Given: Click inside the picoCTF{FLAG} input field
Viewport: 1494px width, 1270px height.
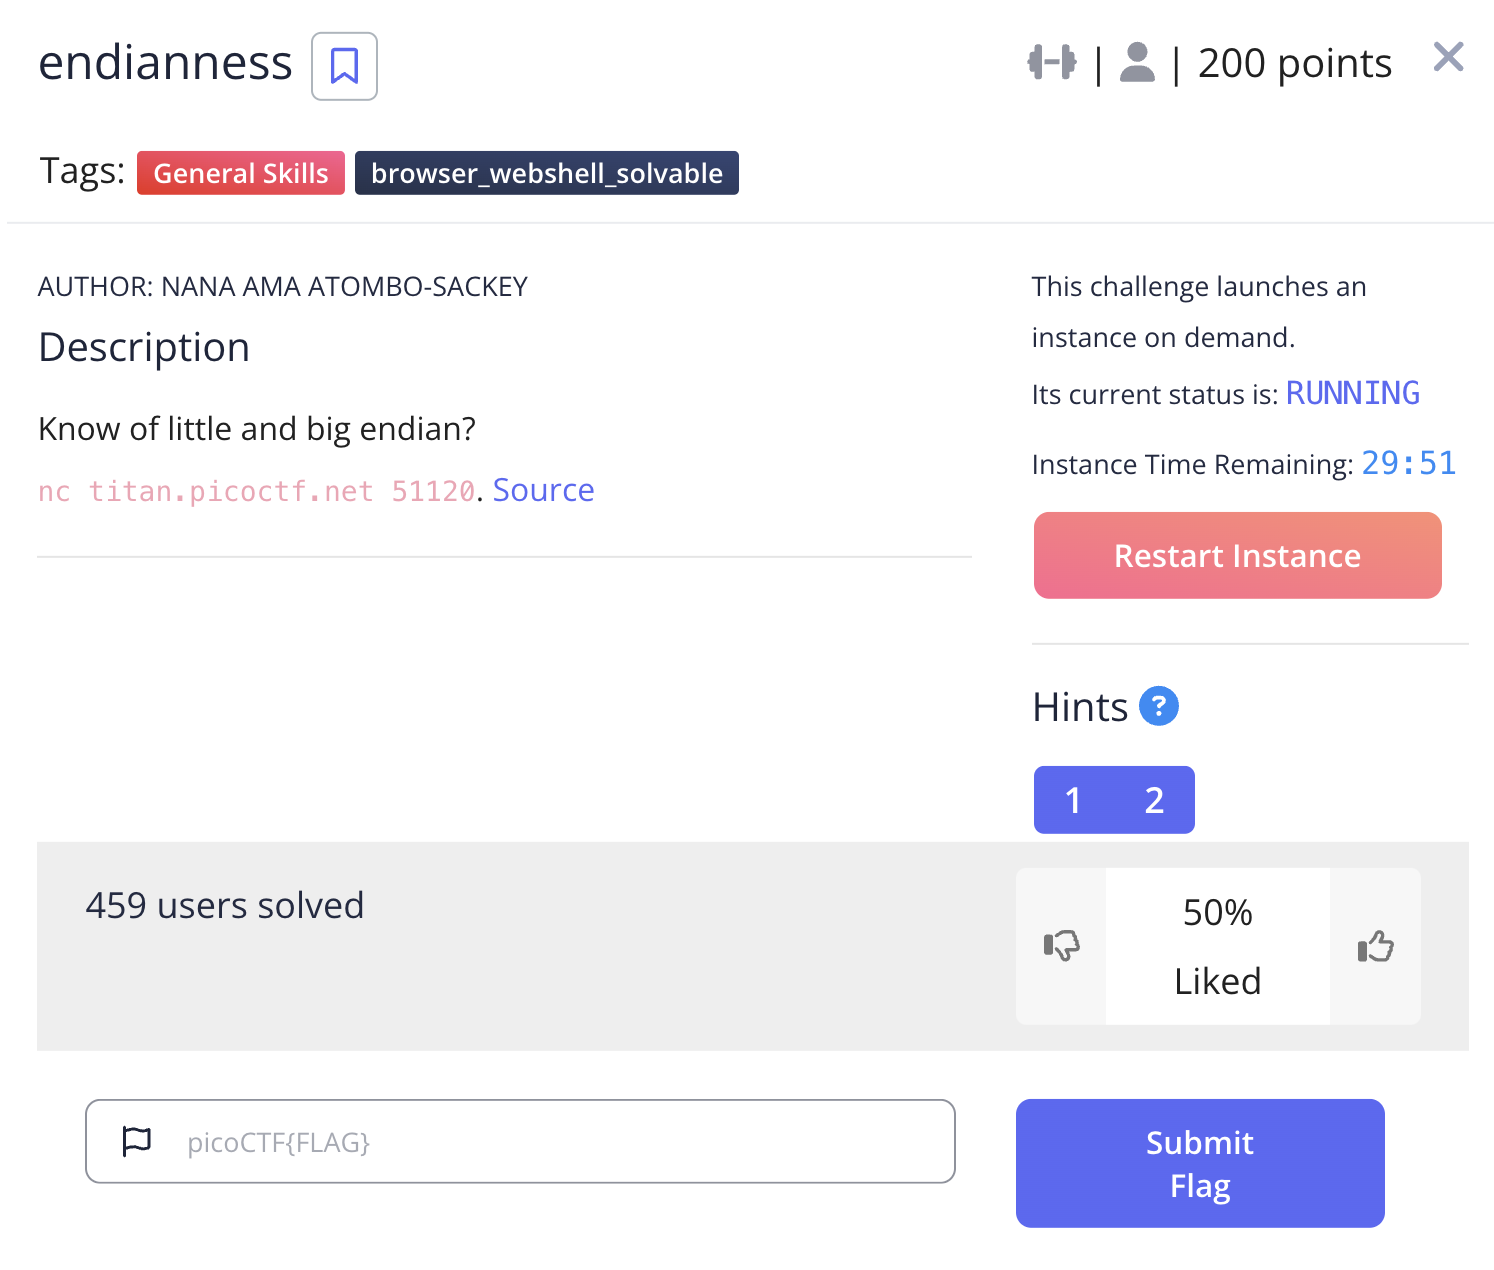Looking at the screenshot, I should tap(520, 1141).
